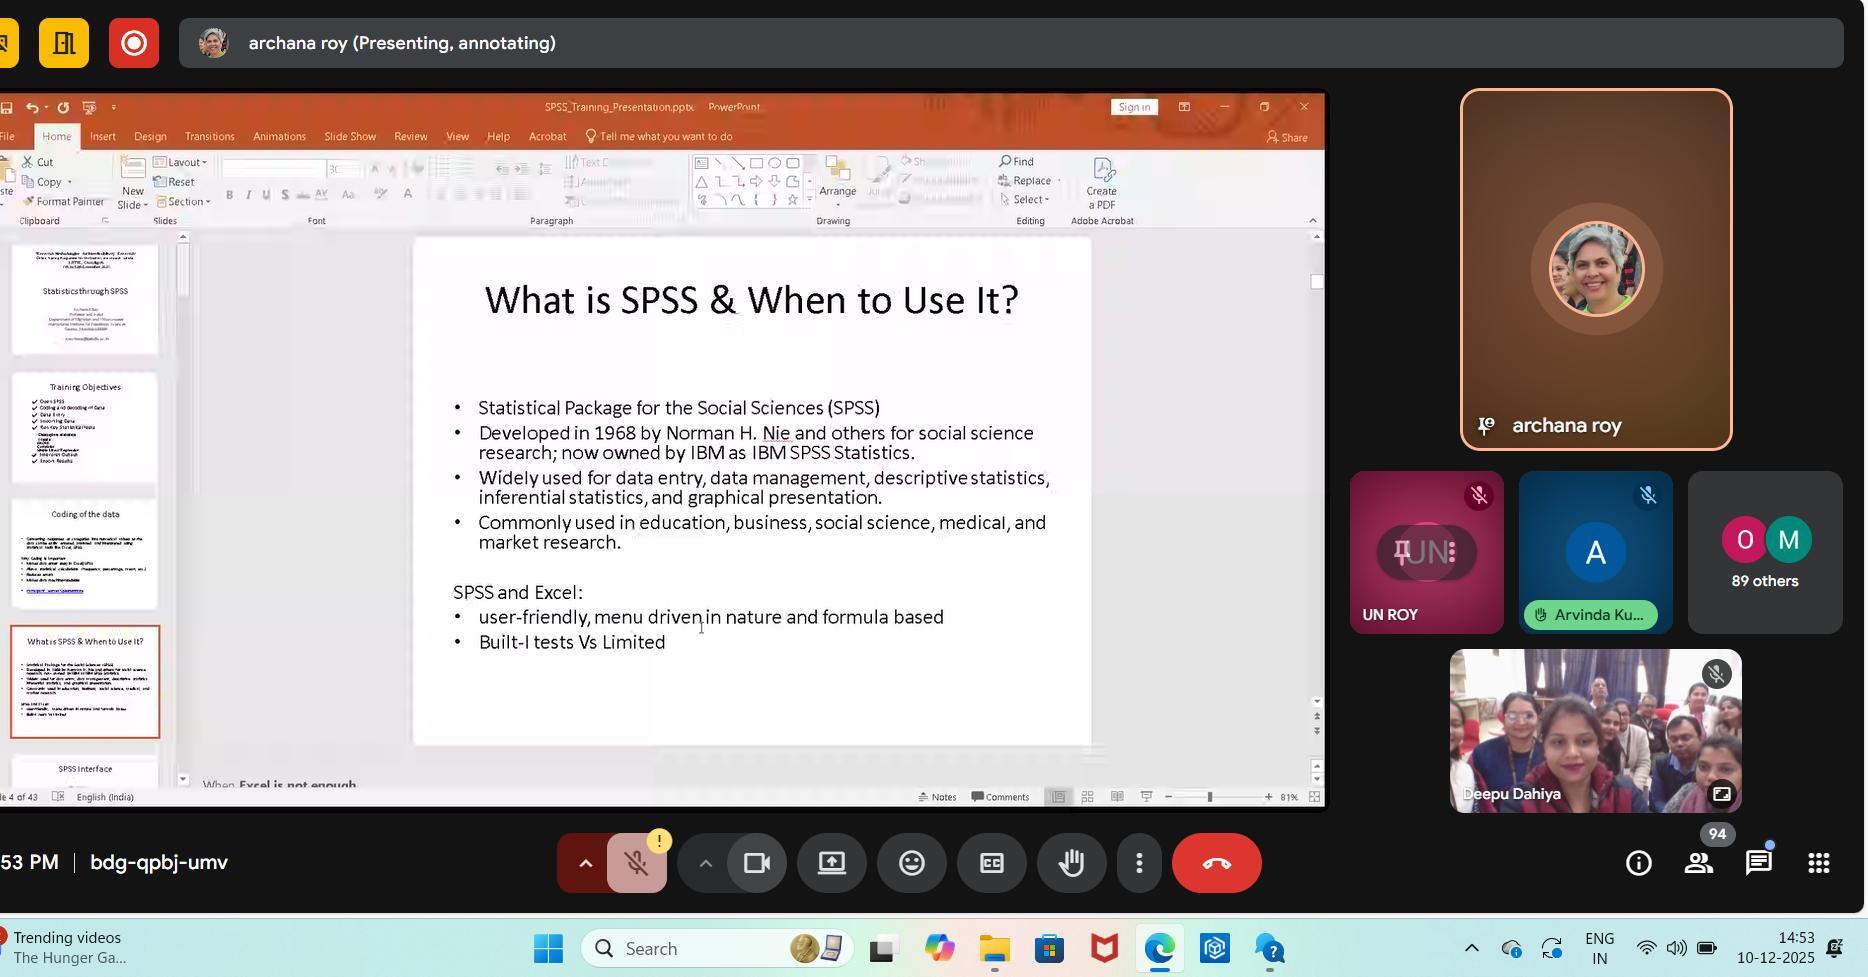This screenshot has width=1868, height=977.
Task: Click the raise hand icon
Action: pyautogui.click(x=1071, y=863)
